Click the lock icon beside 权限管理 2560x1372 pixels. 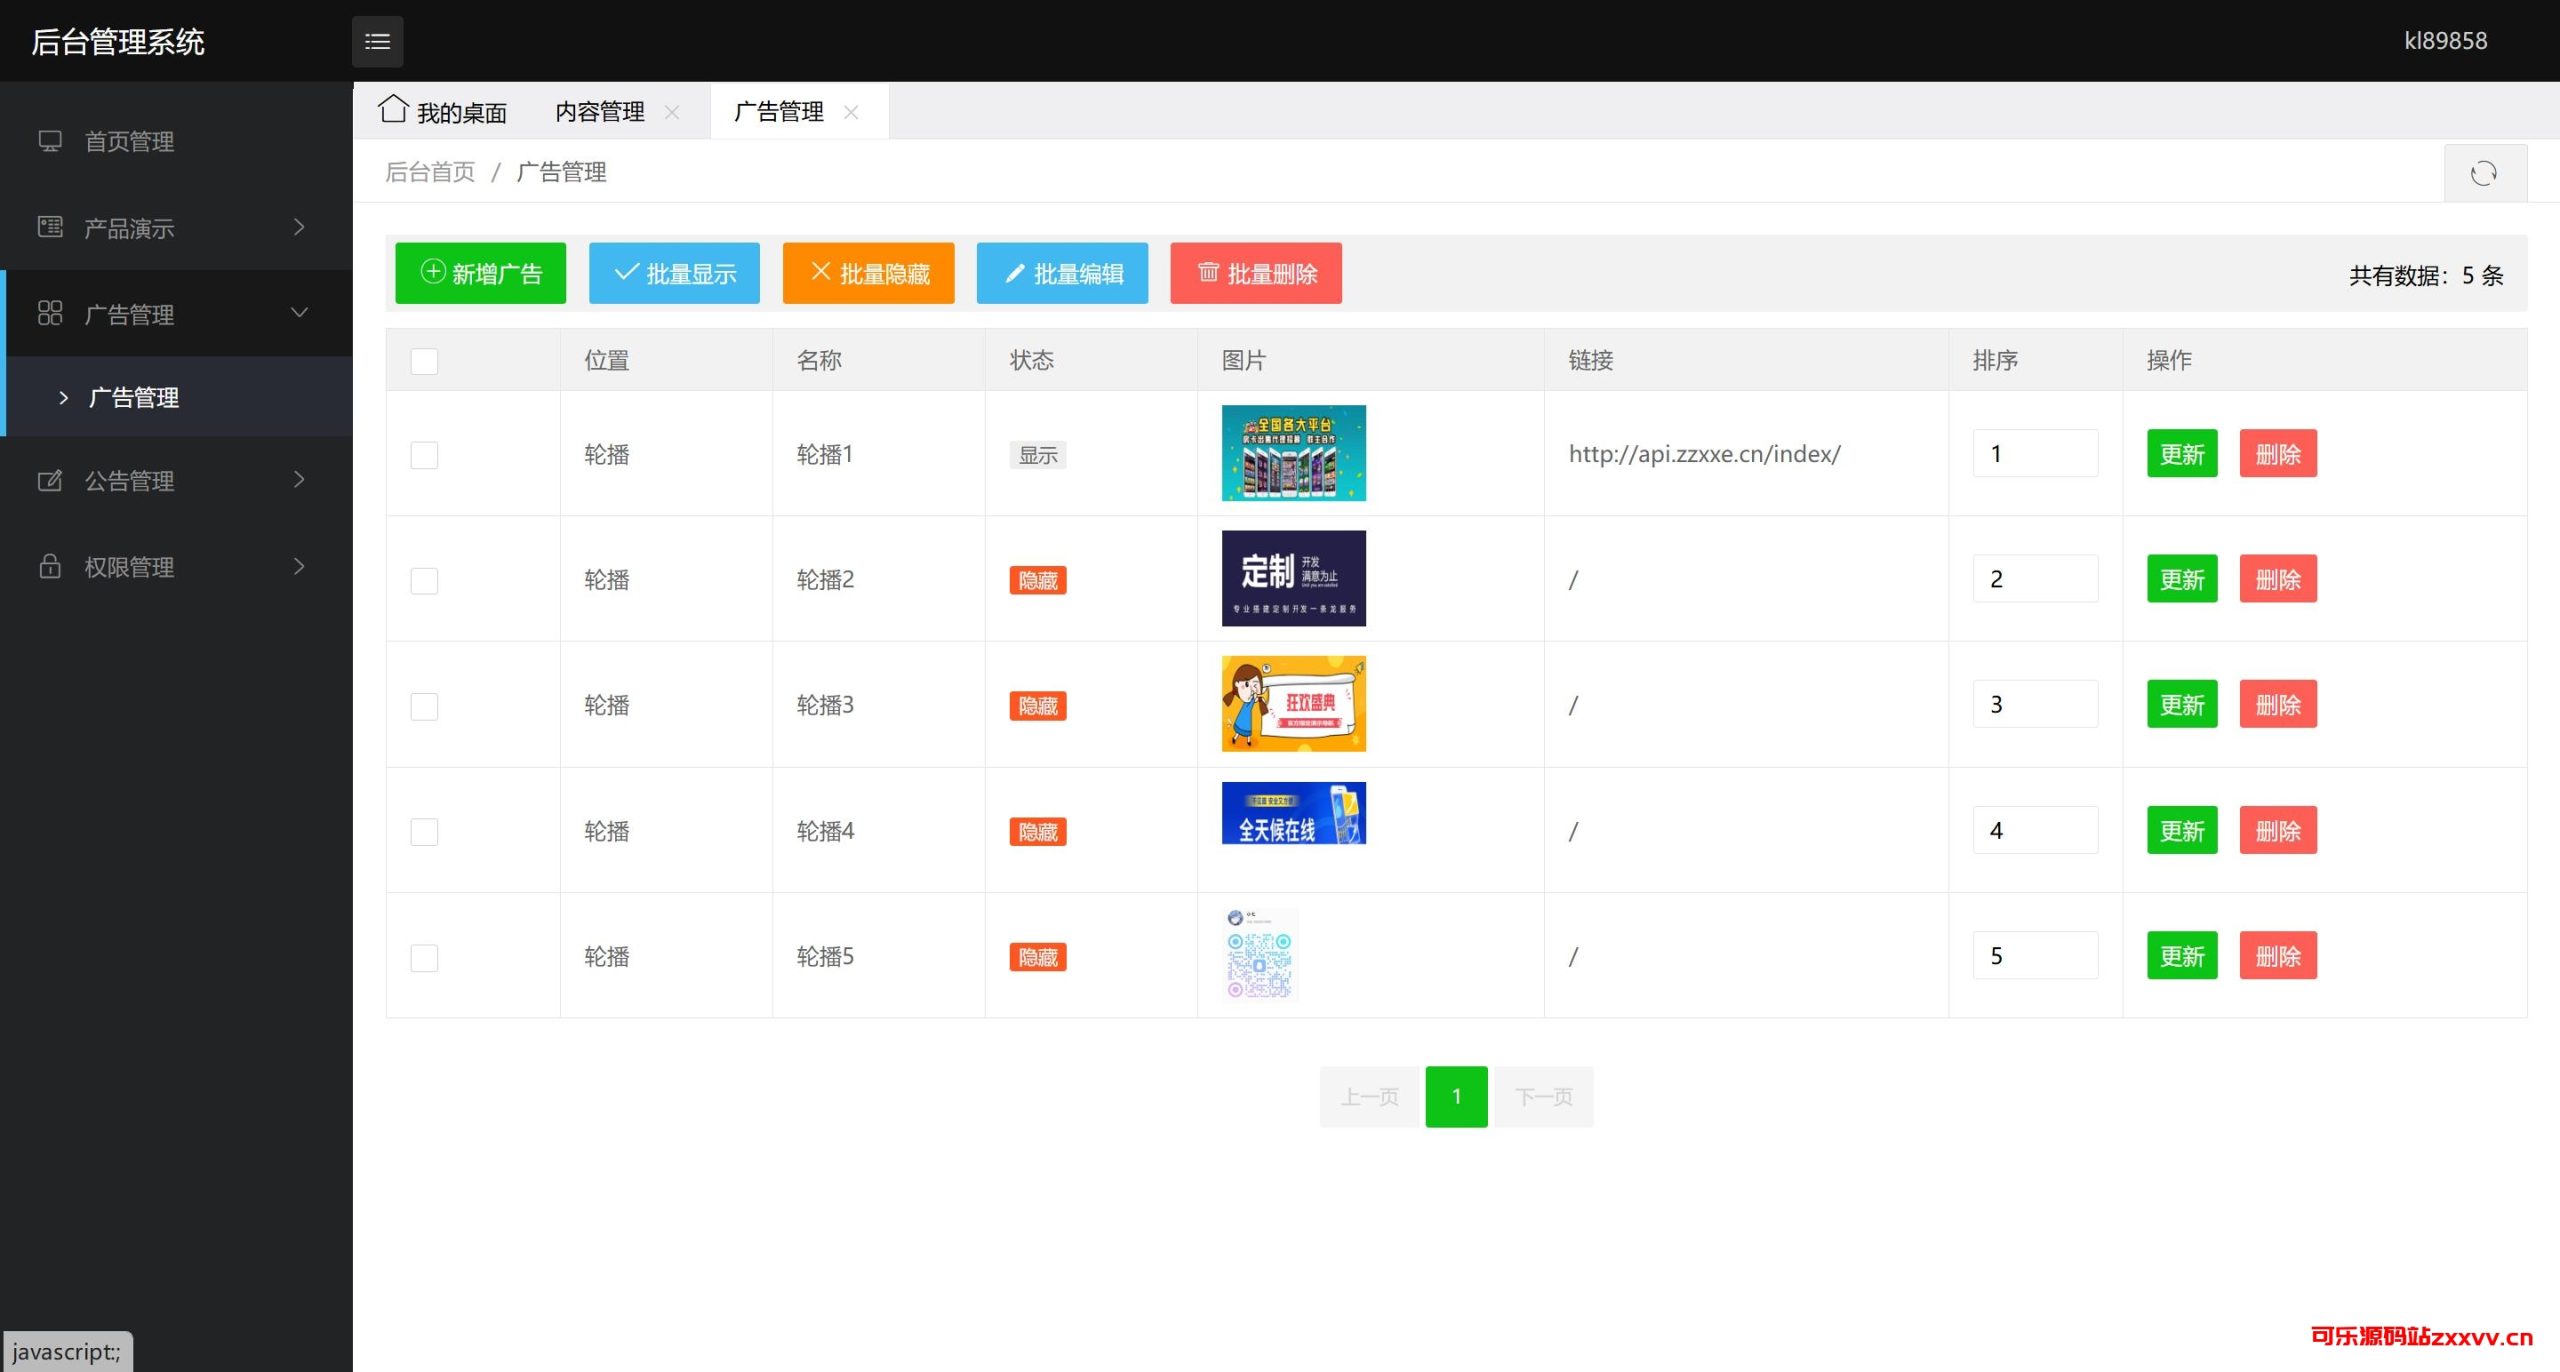50,567
